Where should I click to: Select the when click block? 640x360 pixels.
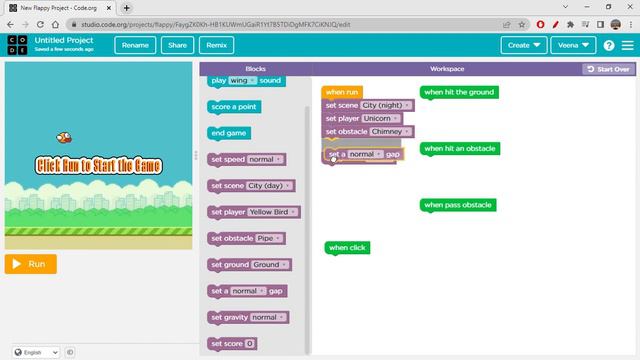pos(347,248)
